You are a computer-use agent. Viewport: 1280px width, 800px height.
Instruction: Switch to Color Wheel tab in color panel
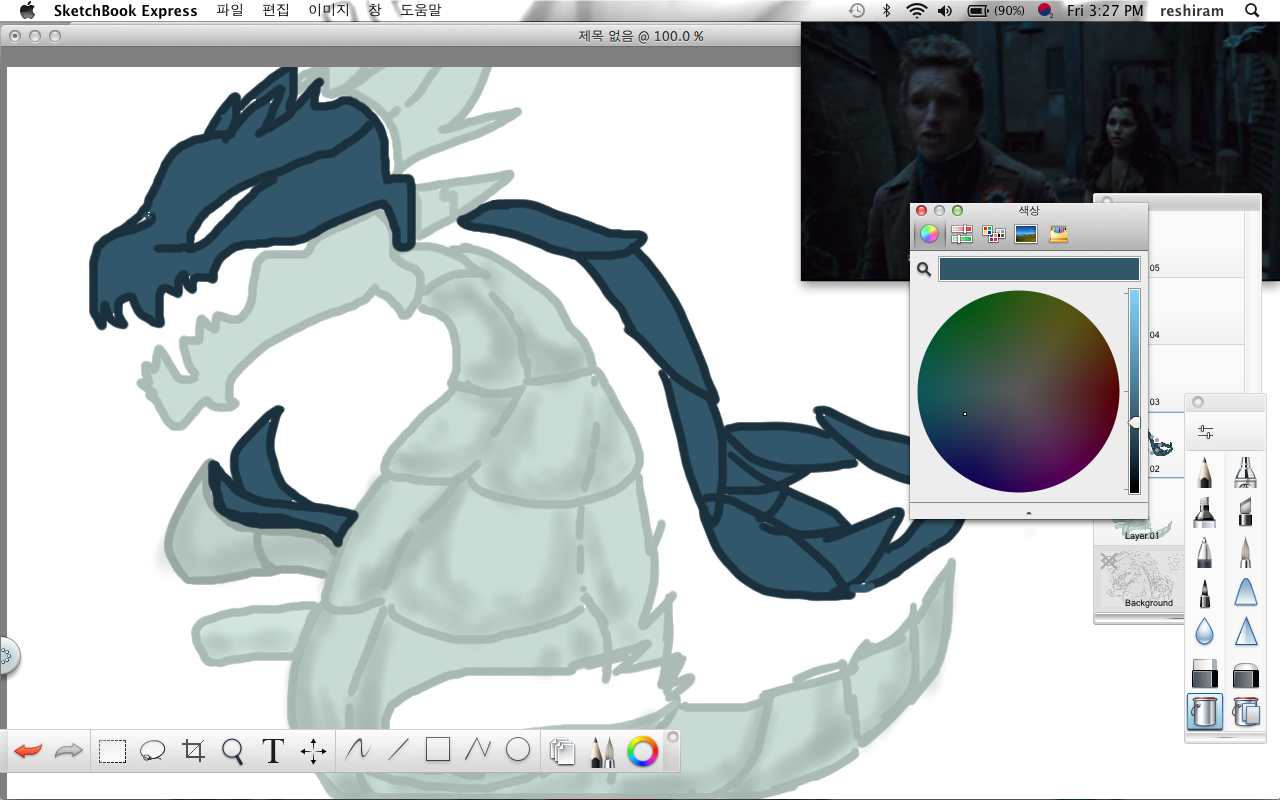929,234
